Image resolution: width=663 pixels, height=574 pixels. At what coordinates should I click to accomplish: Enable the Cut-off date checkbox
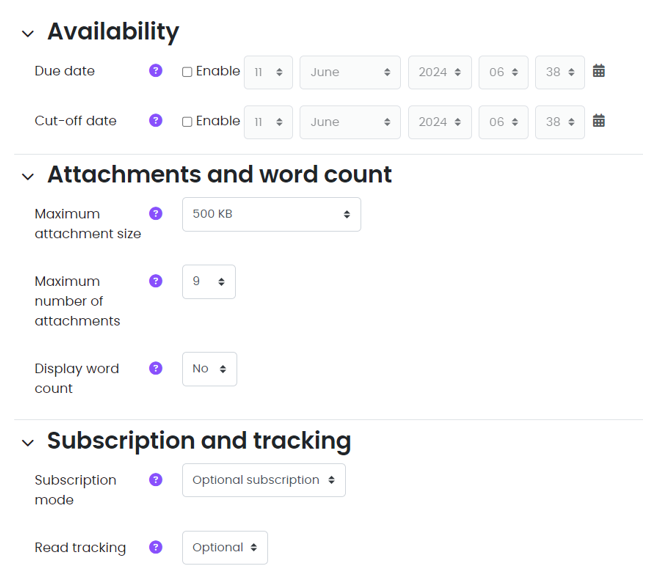point(187,122)
